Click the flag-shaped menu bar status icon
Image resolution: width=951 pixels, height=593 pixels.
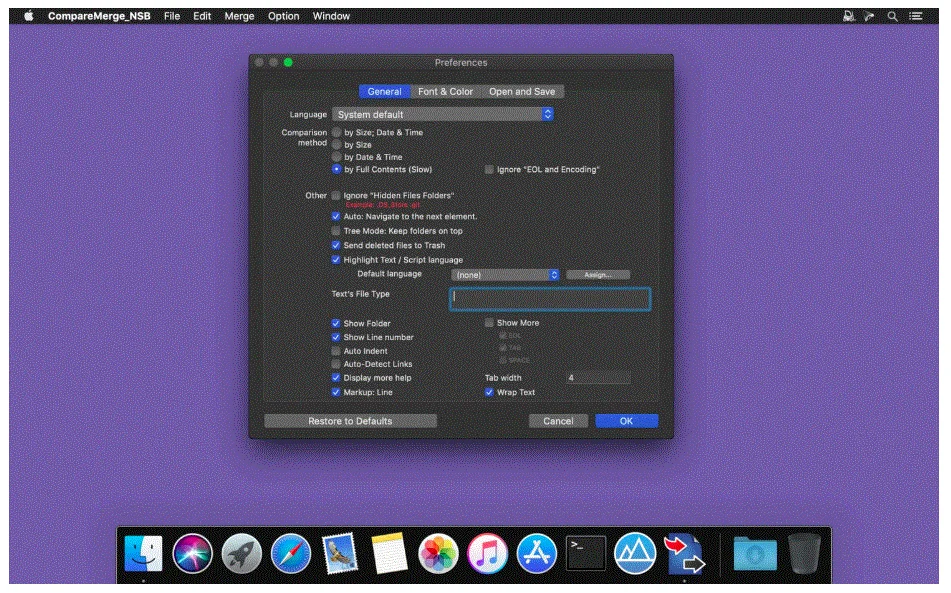click(869, 16)
